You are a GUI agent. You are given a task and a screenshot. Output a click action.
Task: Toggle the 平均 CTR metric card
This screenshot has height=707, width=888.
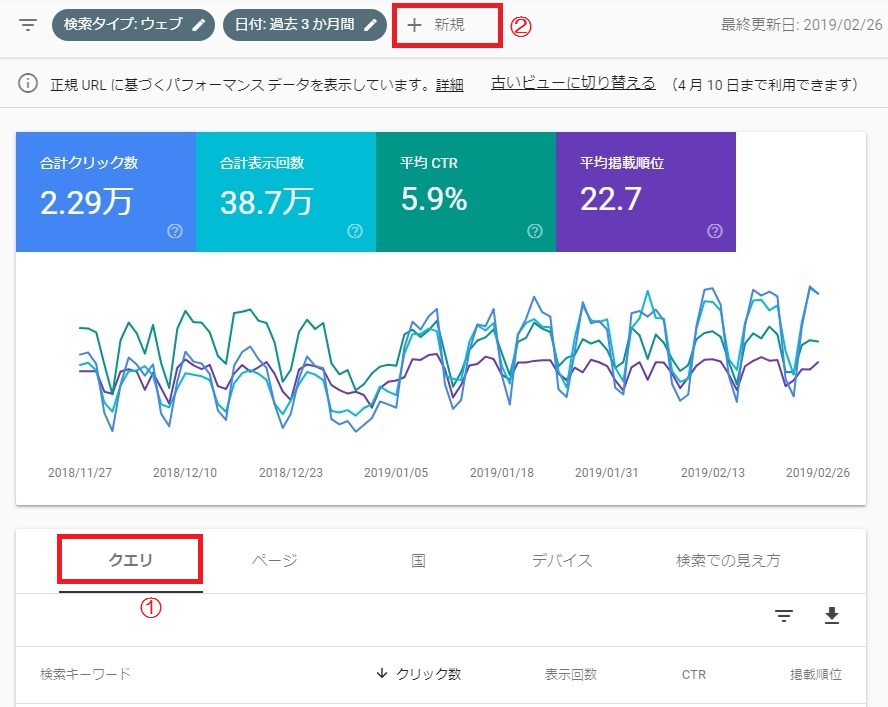pyautogui.click(x=465, y=191)
